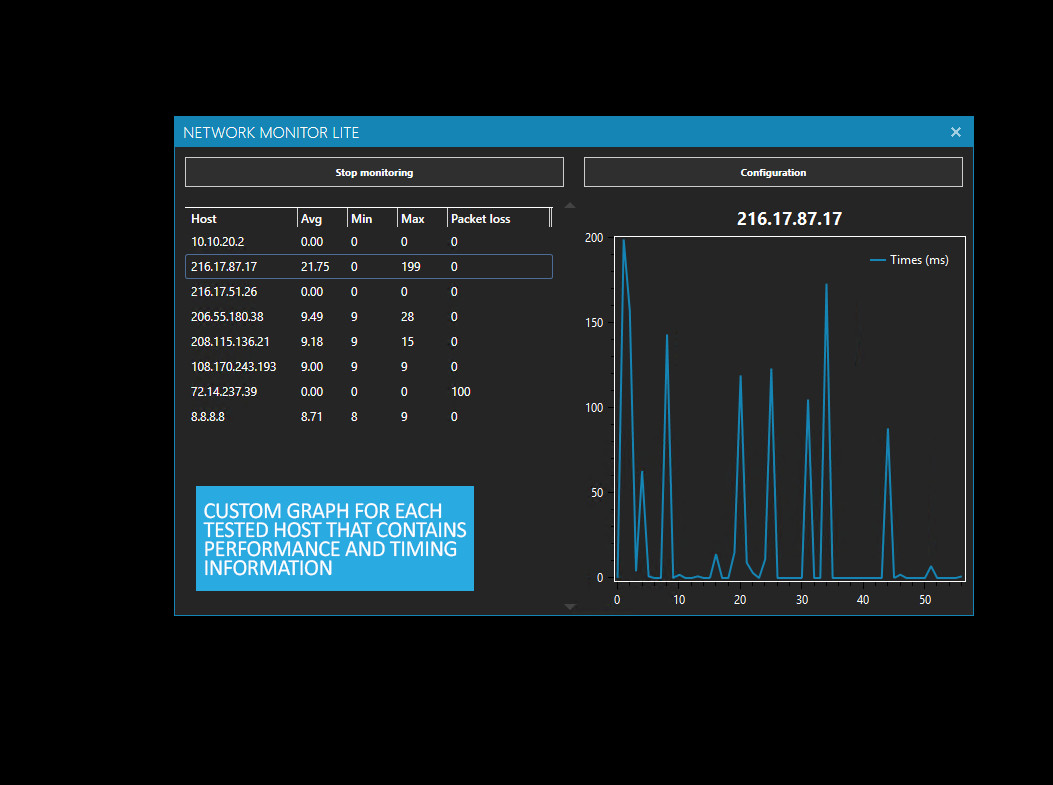Click the 216.17.87.17 graph title
This screenshot has width=1053, height=785.
click(x=789, y=218)
